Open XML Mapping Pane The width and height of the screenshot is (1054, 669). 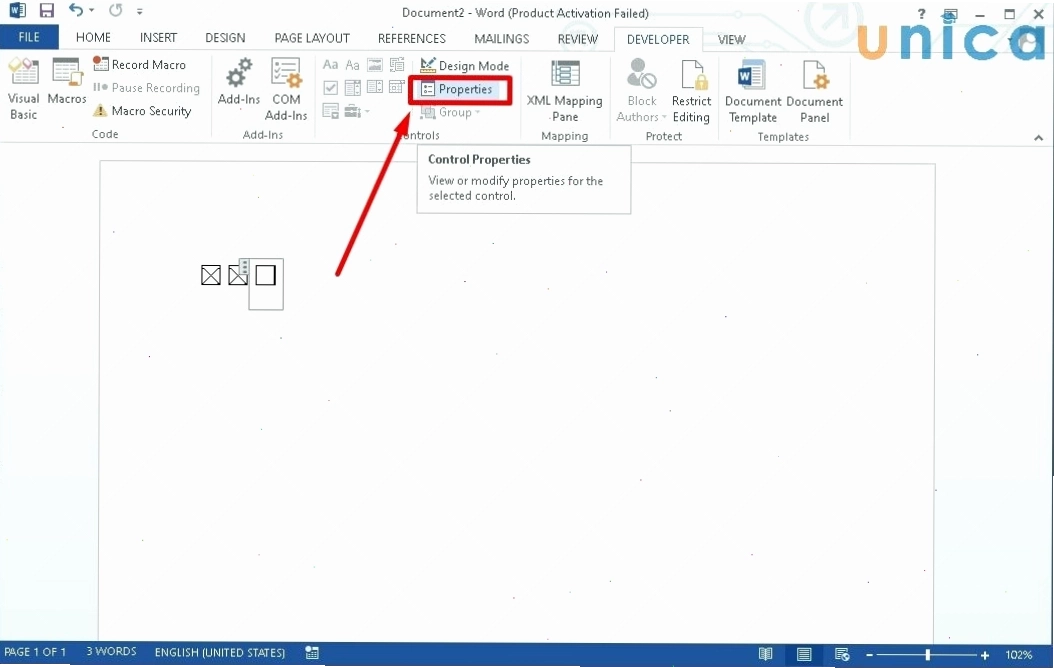pos(565,91)
